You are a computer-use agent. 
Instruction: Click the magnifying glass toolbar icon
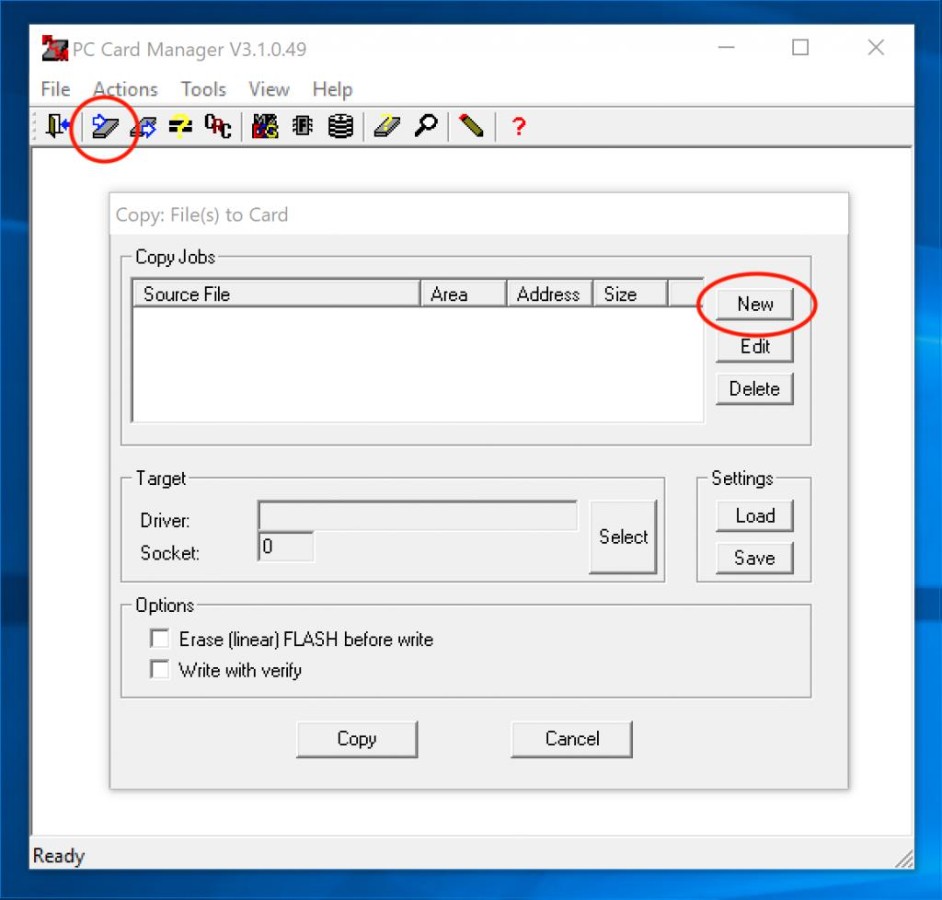[x=426, y=126]
